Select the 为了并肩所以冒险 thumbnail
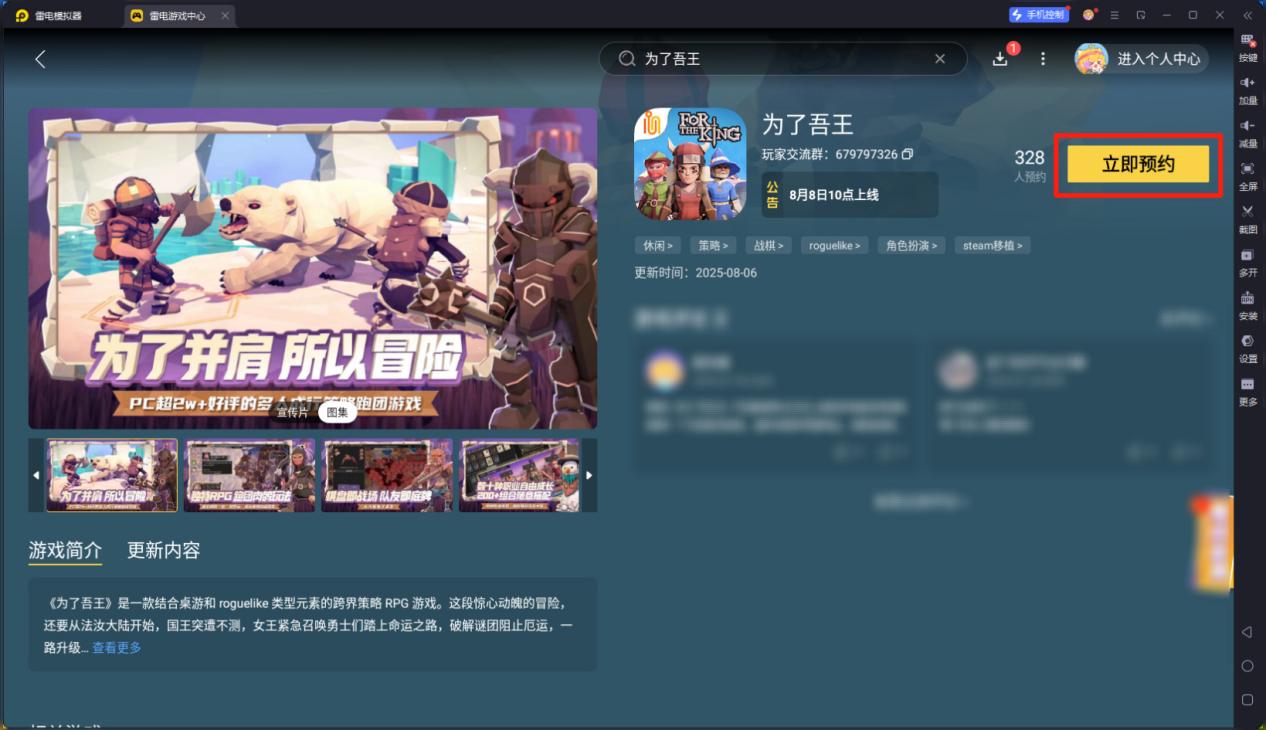Screen dimensions: 1266x730 pos(112,475)
